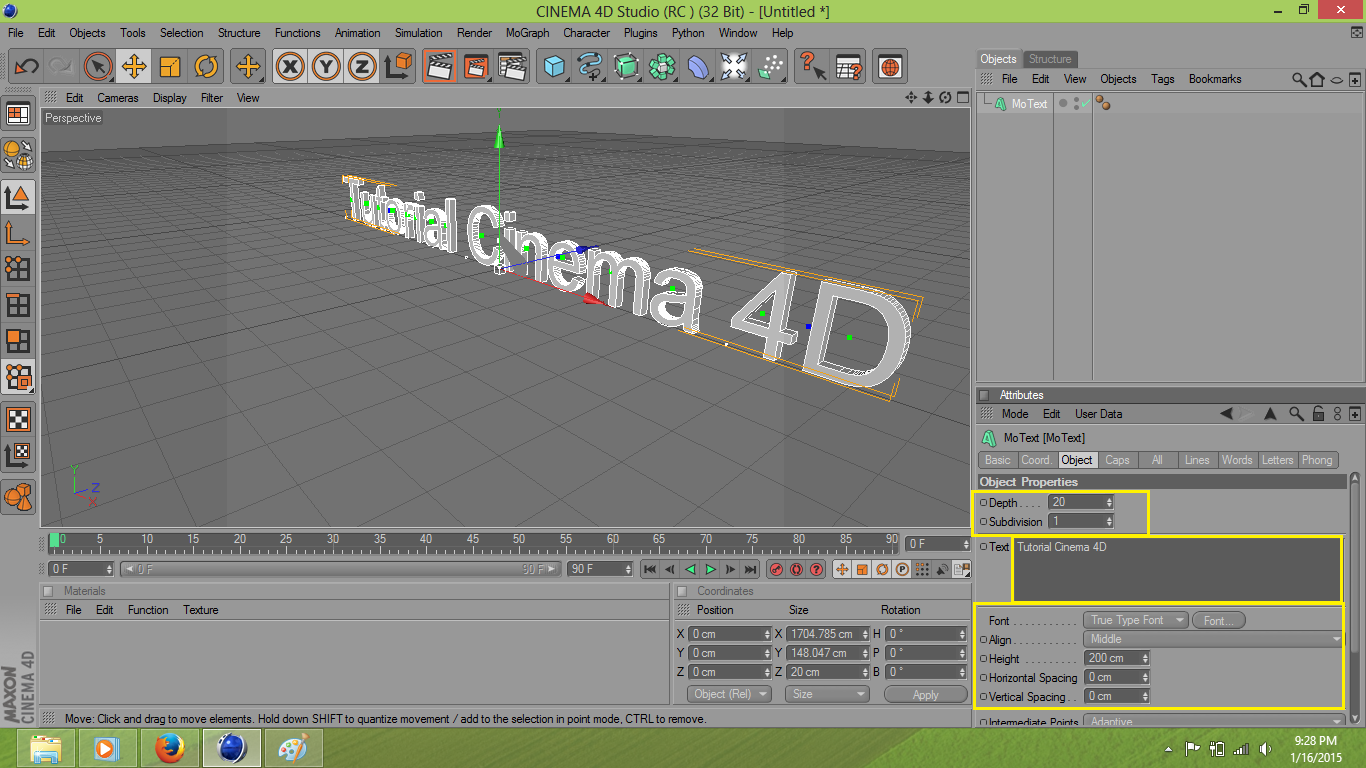Select MoText object in Objects manager
Image resolution: width=1366 pixels, height=768 pixels.
pyautogui.click(x=1029, y=104)
